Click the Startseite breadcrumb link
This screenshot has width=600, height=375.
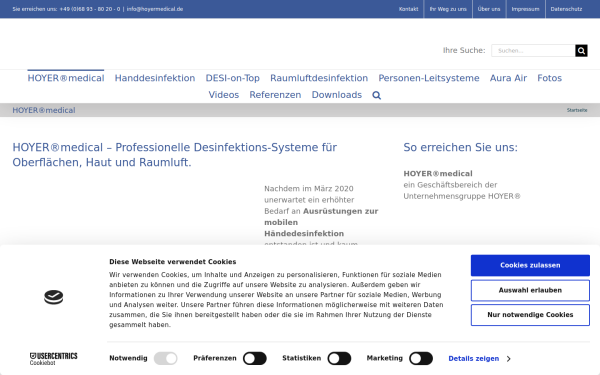tap(577, 110)
